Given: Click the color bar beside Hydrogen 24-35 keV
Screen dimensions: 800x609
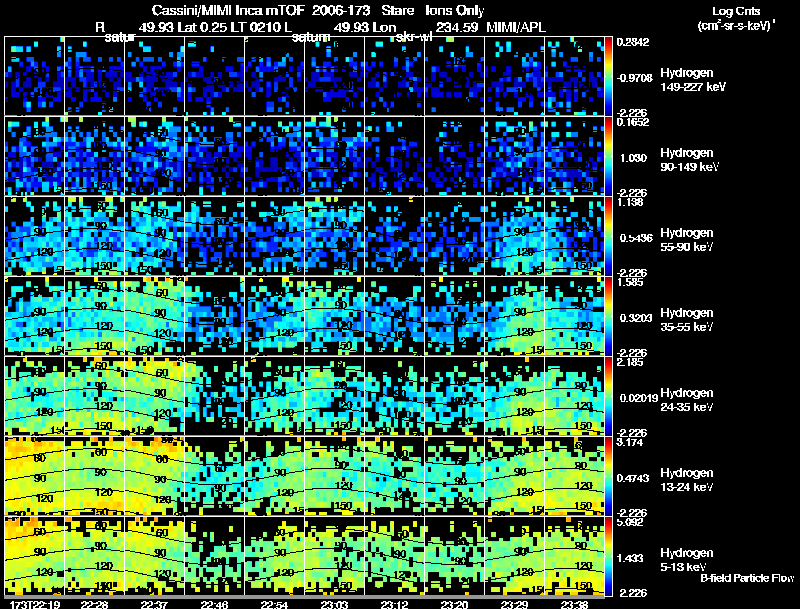Looking at the screenshot, I should click(608, 396).
